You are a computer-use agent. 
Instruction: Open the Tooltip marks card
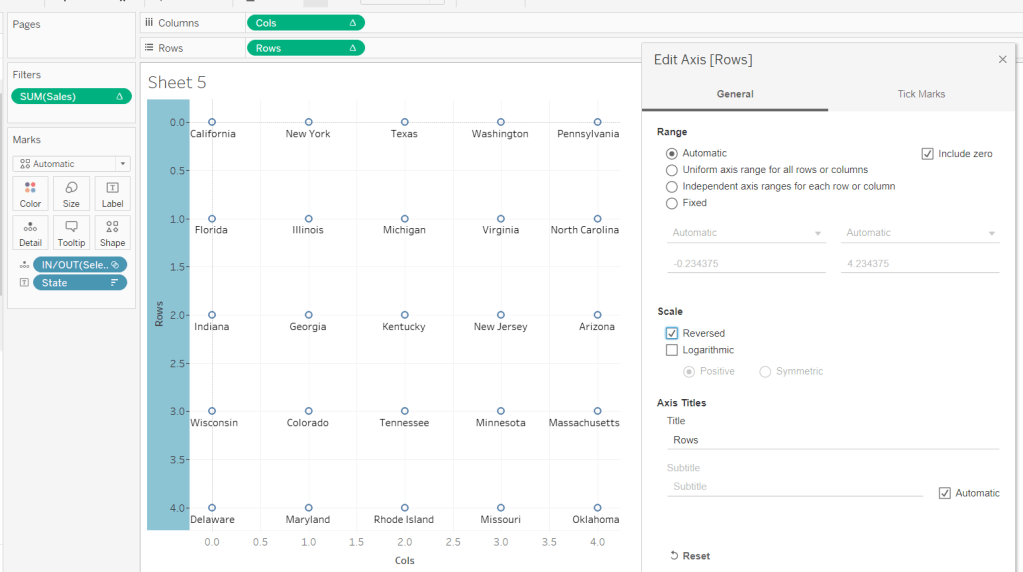coord(71,233)
